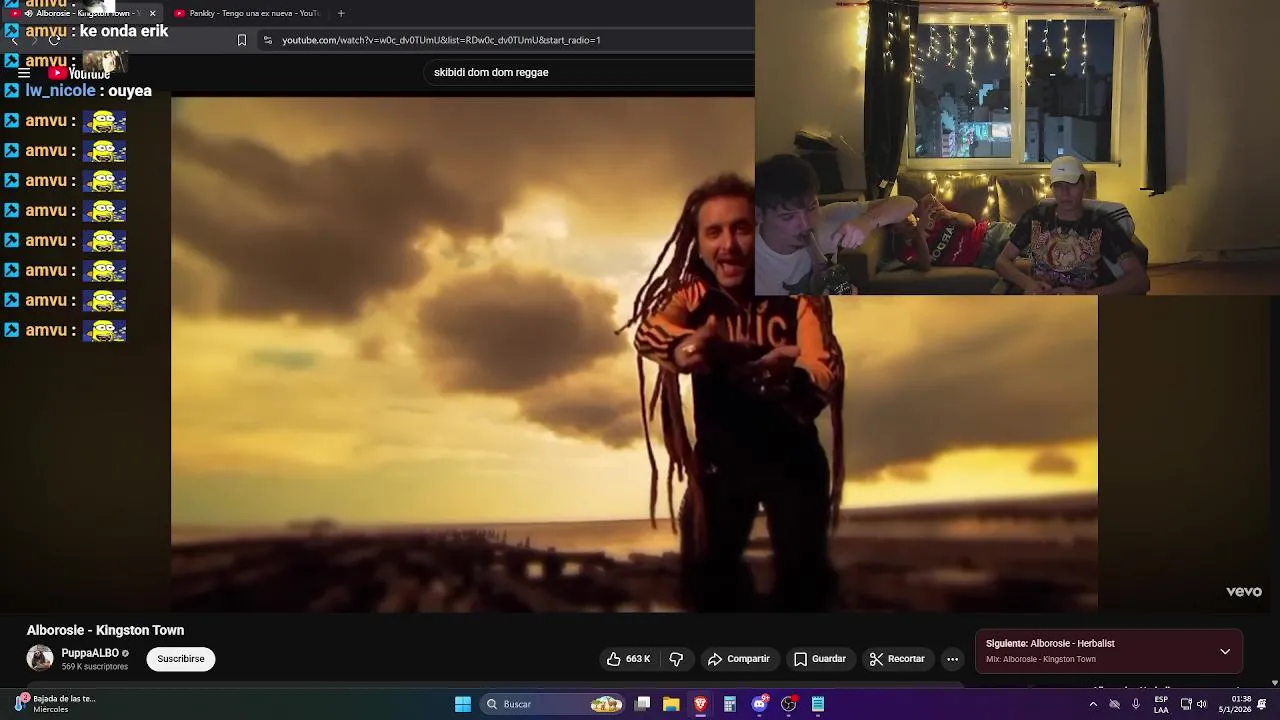Open the 01:38 clock and calendar

click(1236, 704)
